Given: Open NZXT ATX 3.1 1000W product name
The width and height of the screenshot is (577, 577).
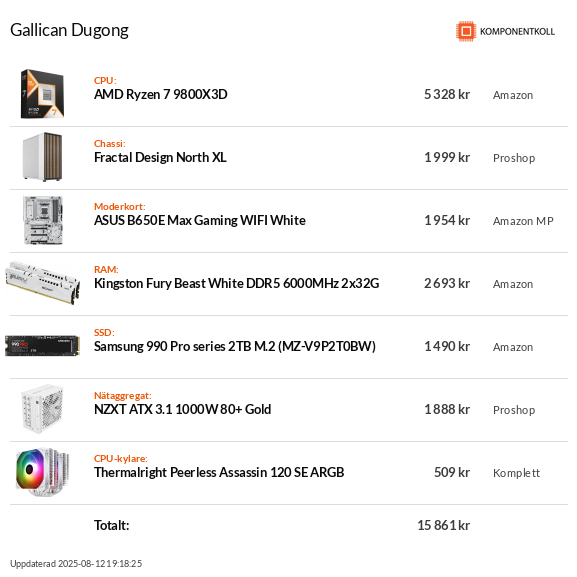Looking at the screenshot, I should click(x=183, y=410).
